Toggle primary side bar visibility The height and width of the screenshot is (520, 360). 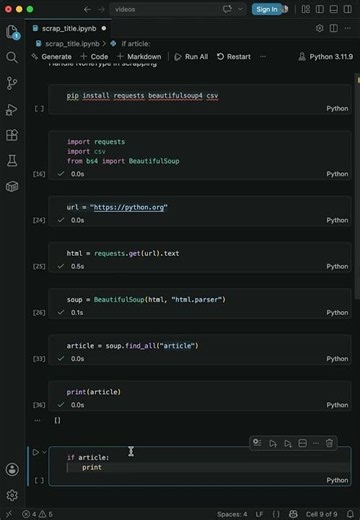(x=319, y=9)
